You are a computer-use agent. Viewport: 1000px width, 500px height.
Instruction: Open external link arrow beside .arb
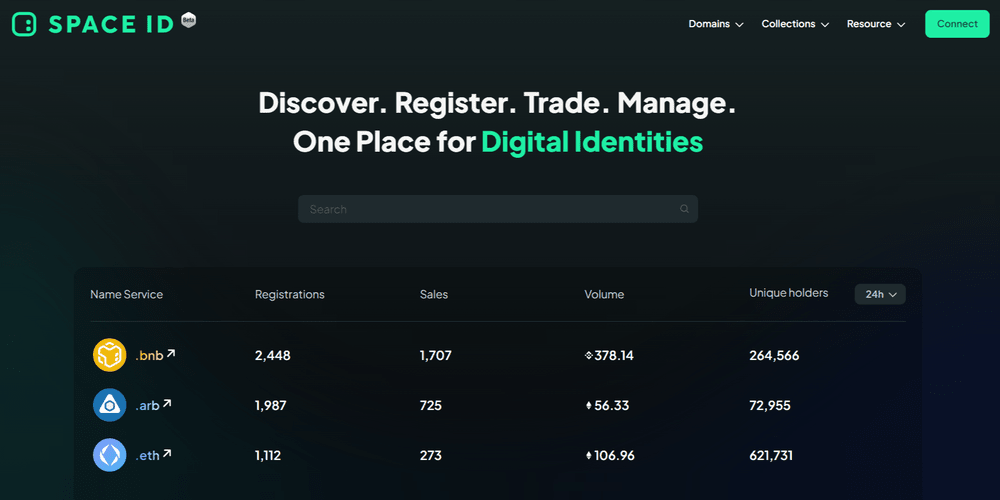(166, 403)
